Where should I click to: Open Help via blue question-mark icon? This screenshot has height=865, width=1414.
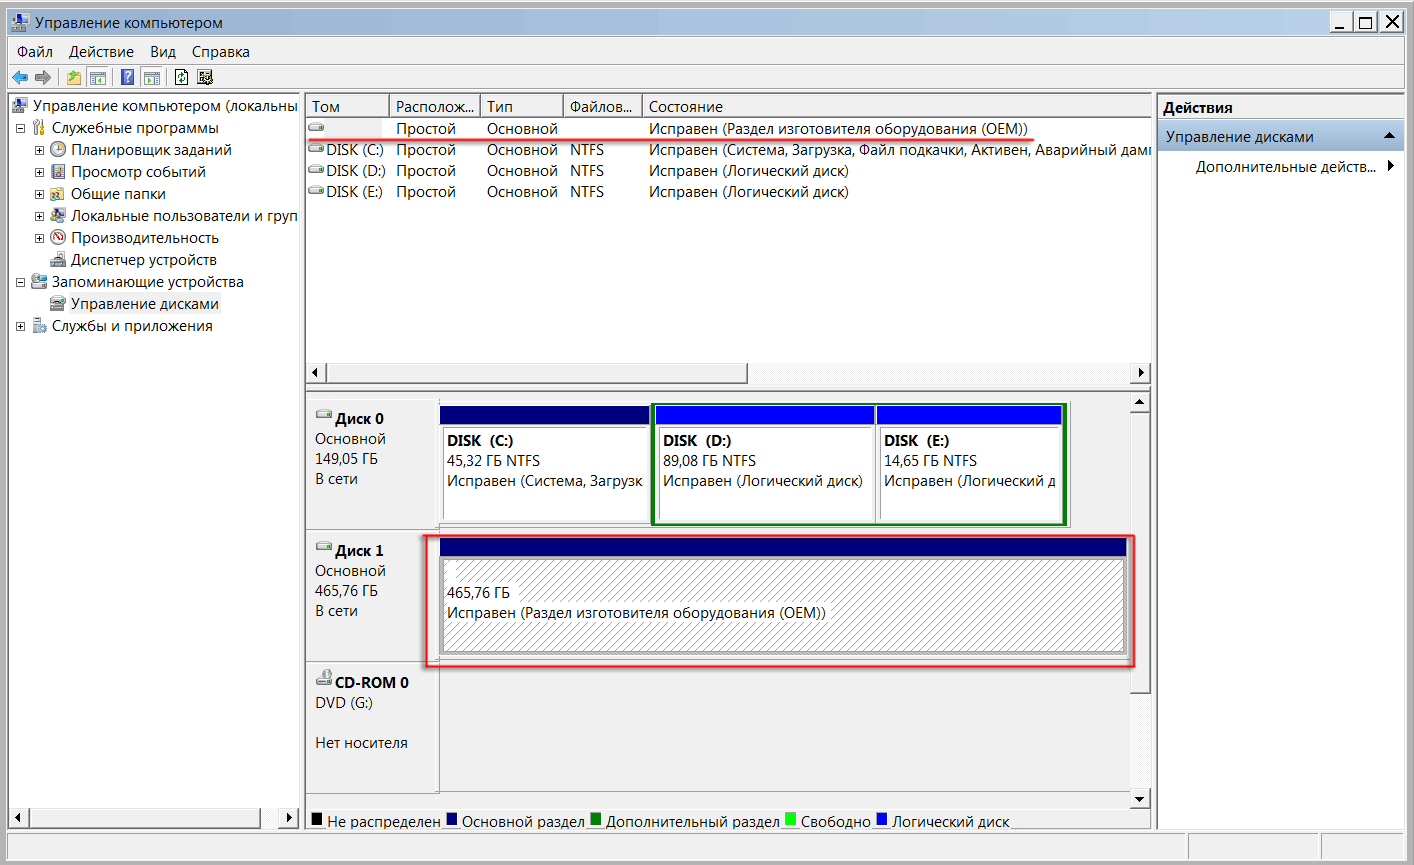coord(127,77)
